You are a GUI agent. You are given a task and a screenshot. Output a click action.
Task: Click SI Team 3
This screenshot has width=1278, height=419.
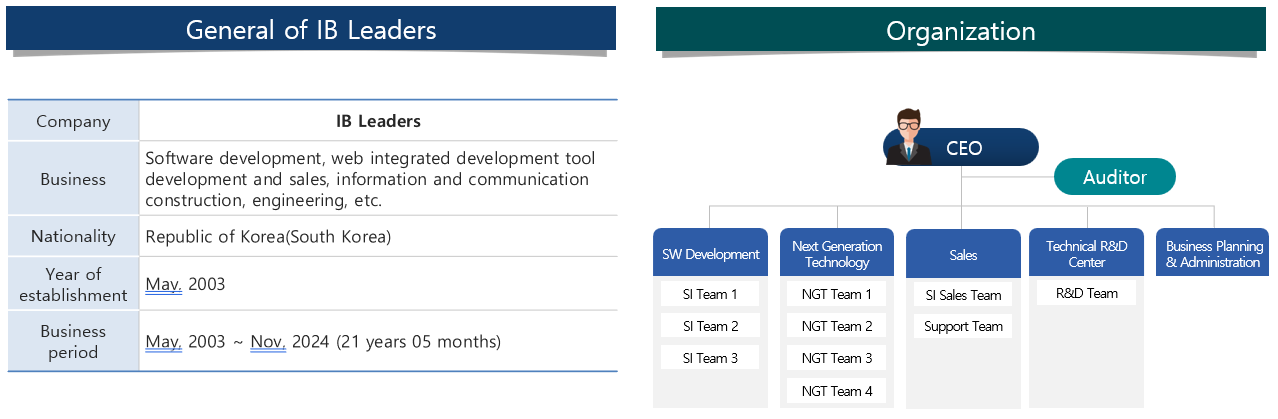pyautogui.click(x=710, y=358)
